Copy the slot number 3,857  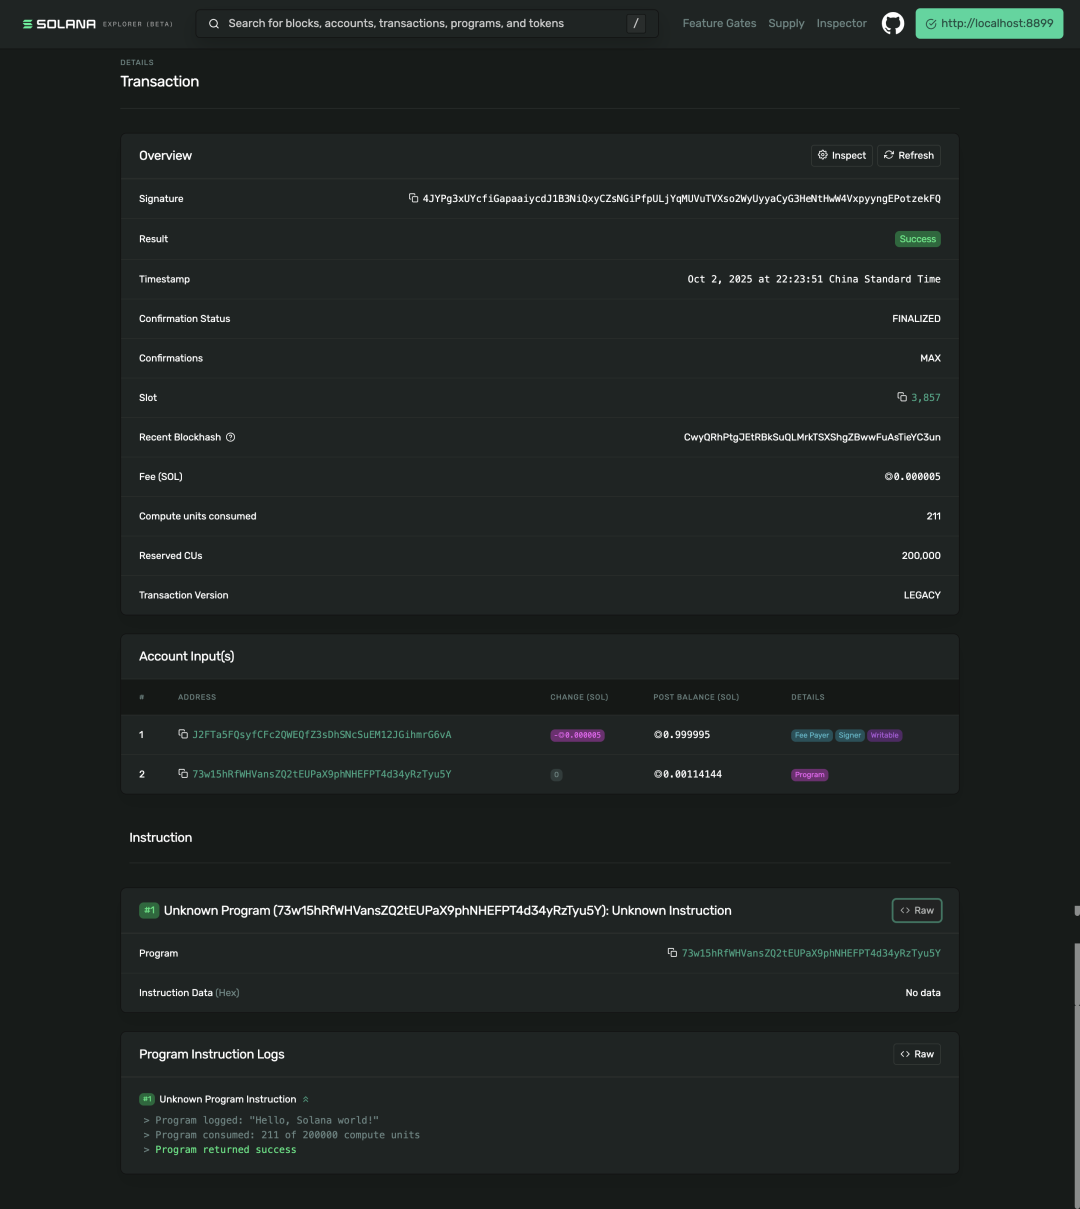(x=902, y=398)
